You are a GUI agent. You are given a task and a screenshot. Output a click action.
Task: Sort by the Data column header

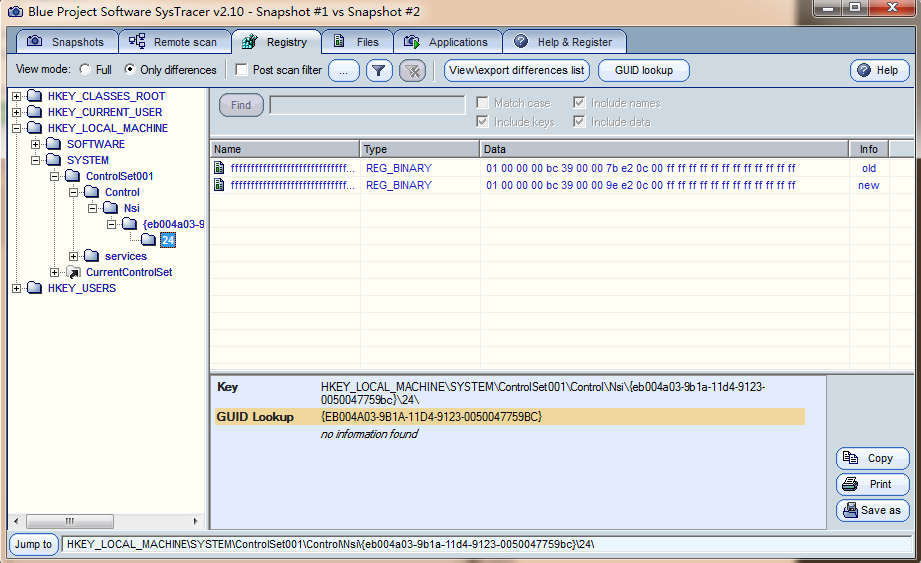664,149
